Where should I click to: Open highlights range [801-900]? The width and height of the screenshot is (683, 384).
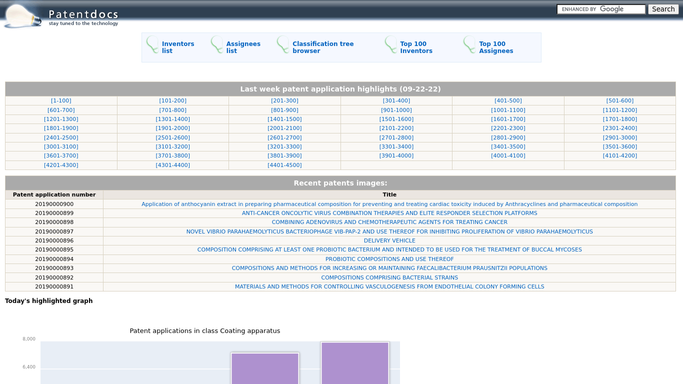click(284, 110)
